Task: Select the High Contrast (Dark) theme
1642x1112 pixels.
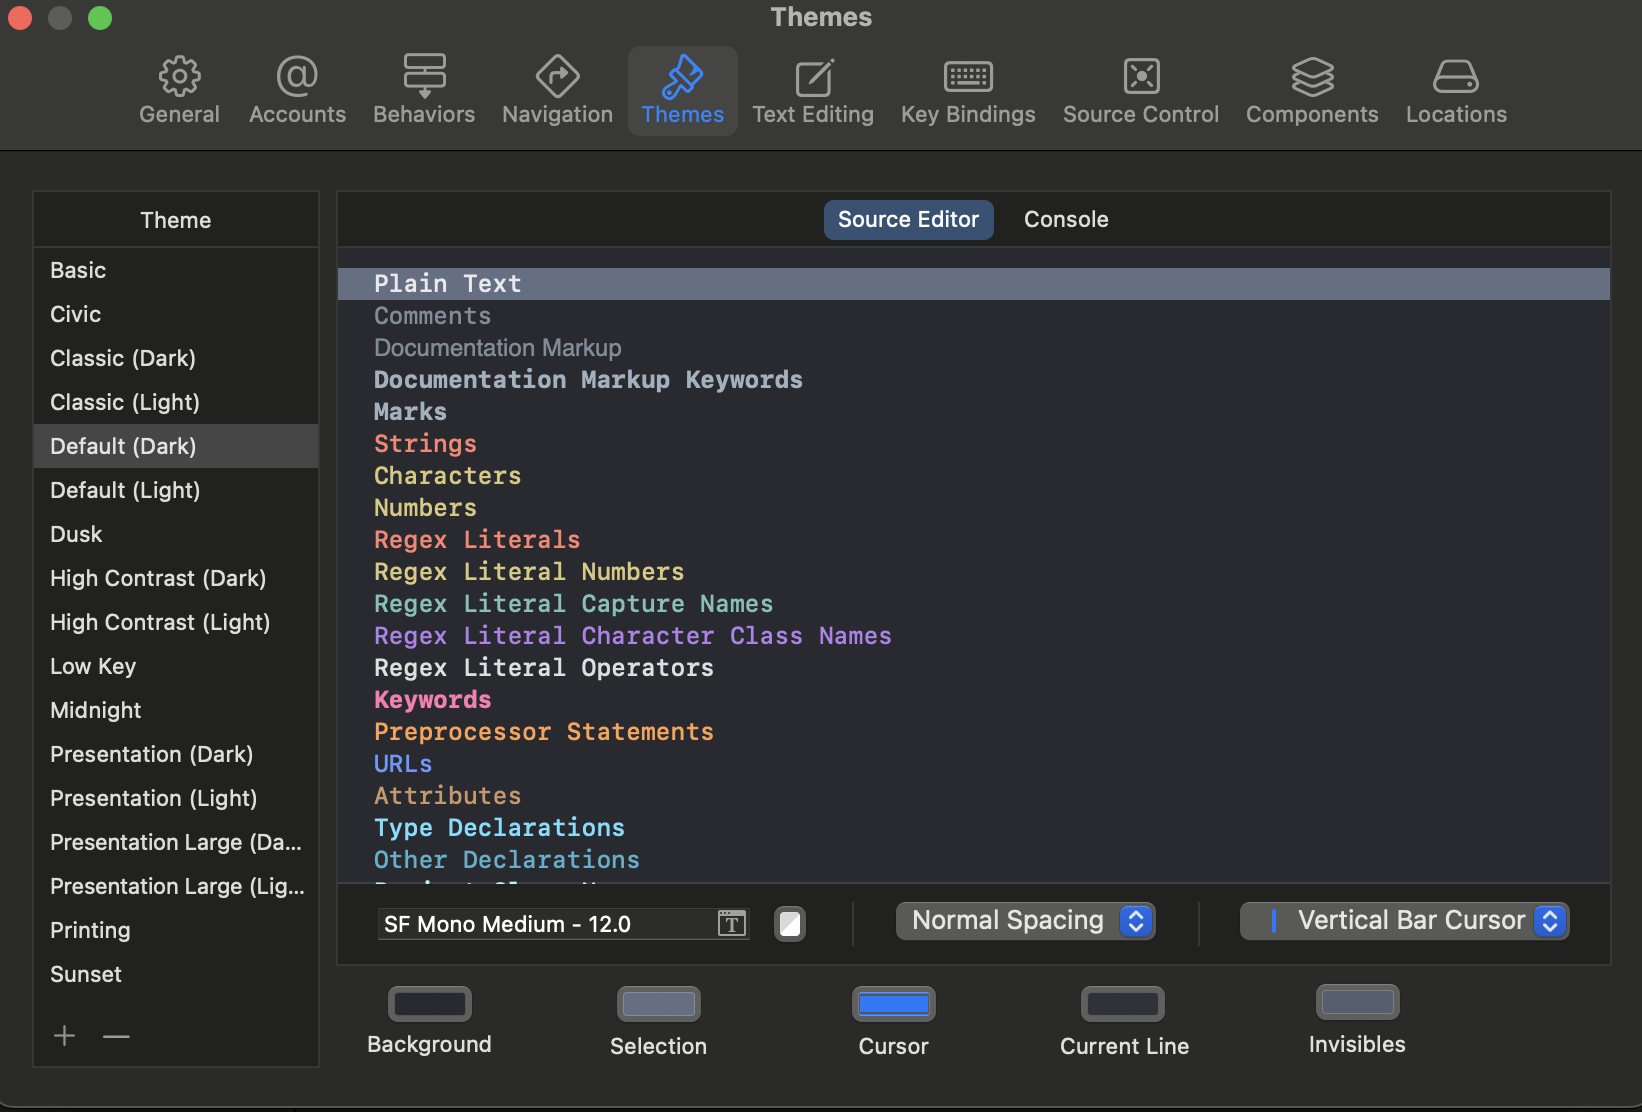Action: pos(176,578)
